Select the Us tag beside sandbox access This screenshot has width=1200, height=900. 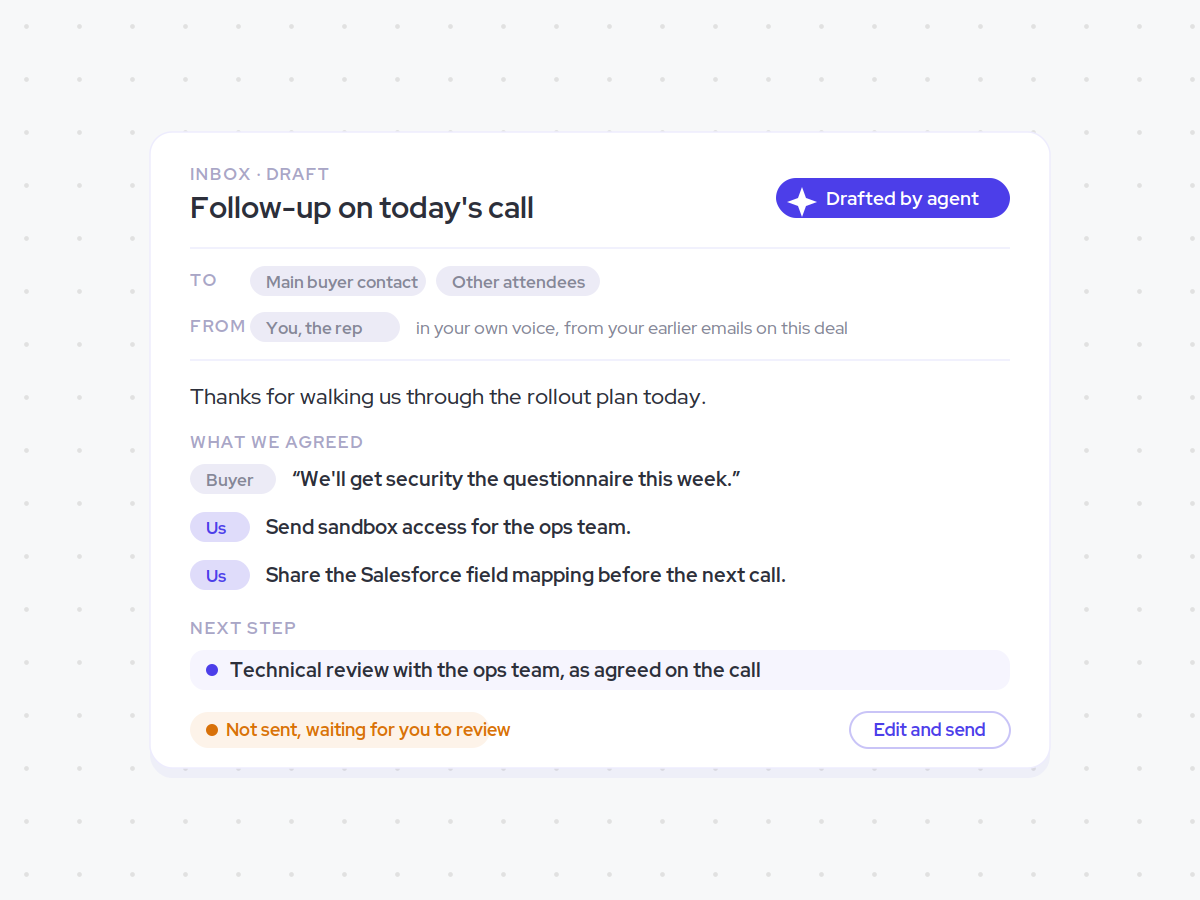tap(219, 528)
